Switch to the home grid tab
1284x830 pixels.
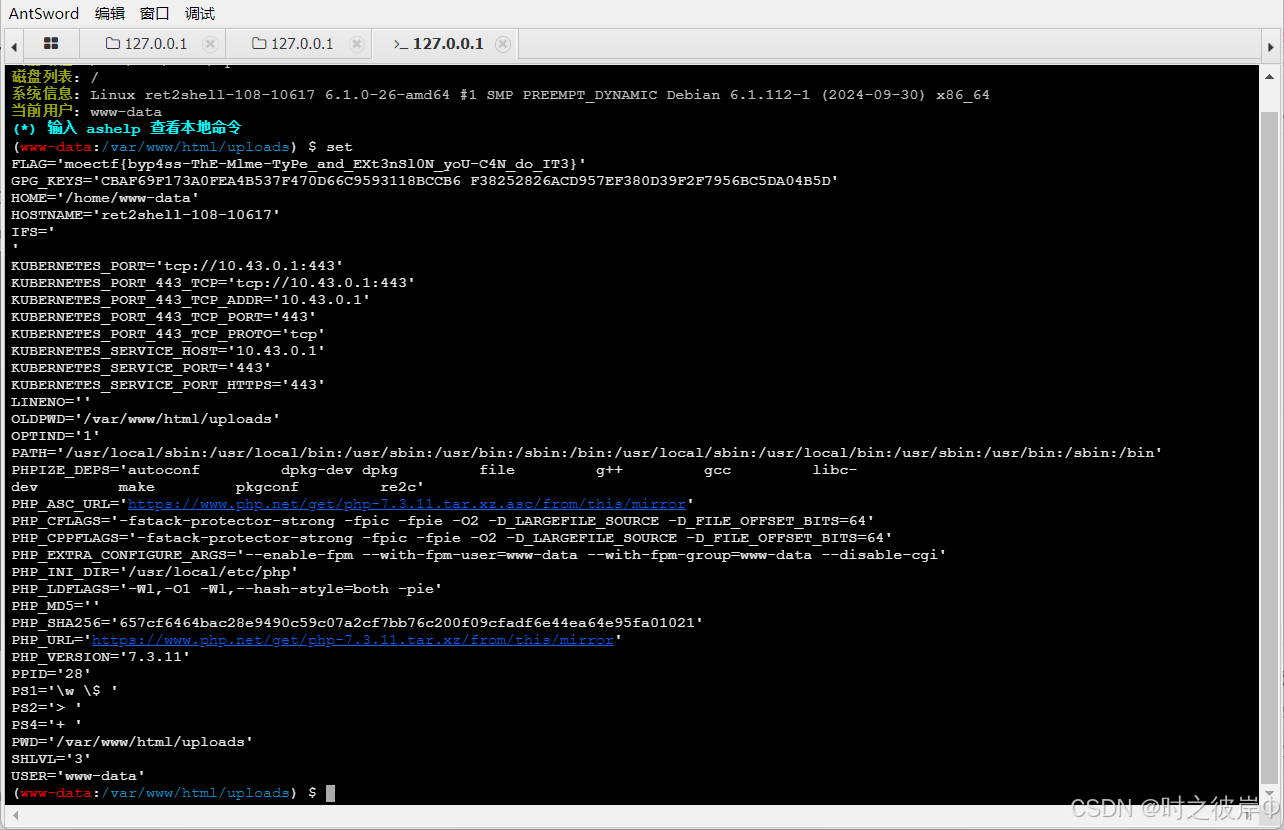click(51, 44)
